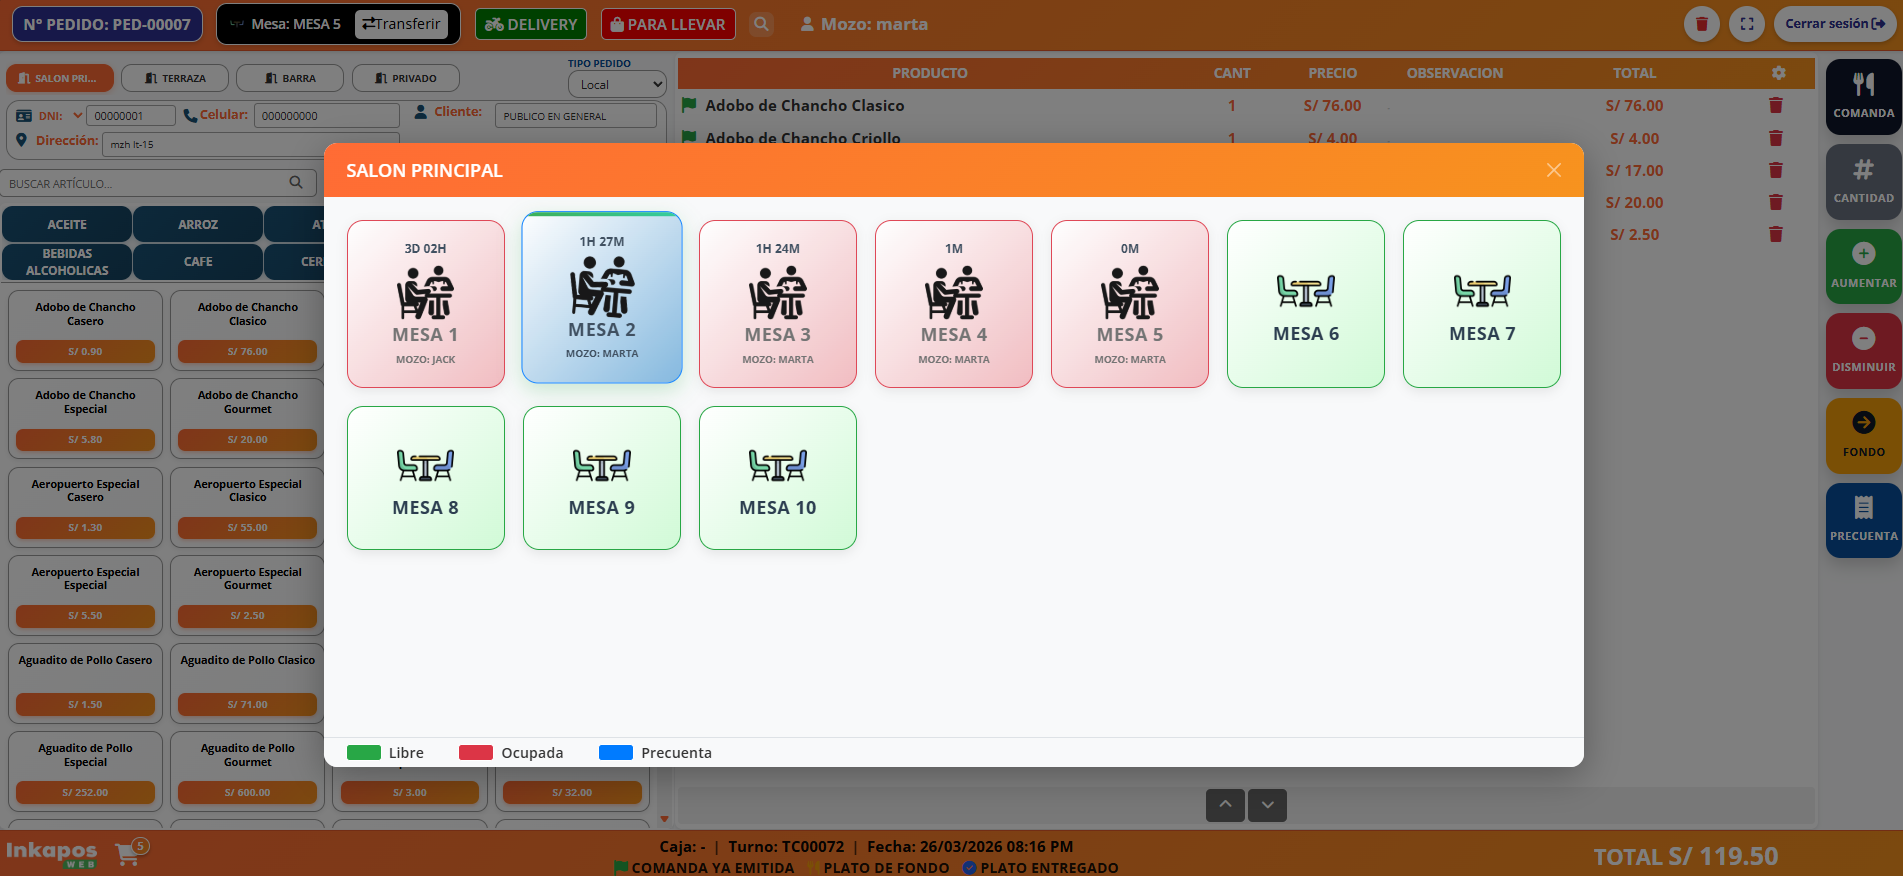The image size is (1903, 876).
Task: Click the search magnifier icon in top bar
Action: [x=761, y=24]
